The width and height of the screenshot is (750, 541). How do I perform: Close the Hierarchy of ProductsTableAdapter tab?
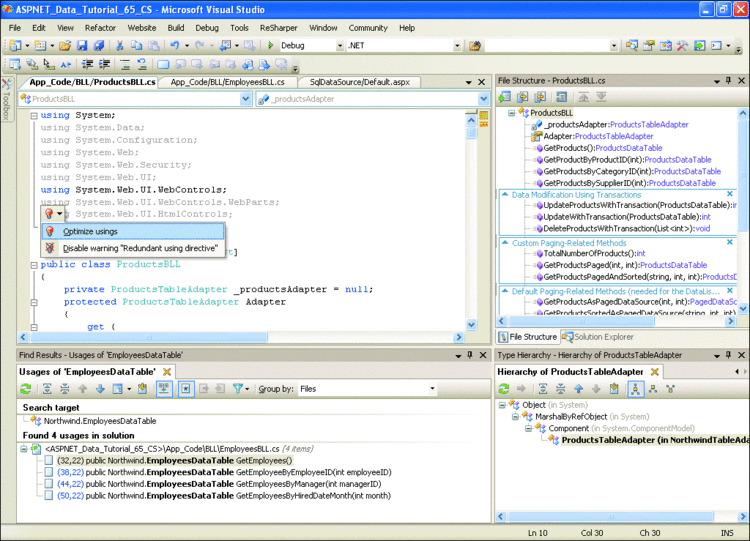(655, 372)
